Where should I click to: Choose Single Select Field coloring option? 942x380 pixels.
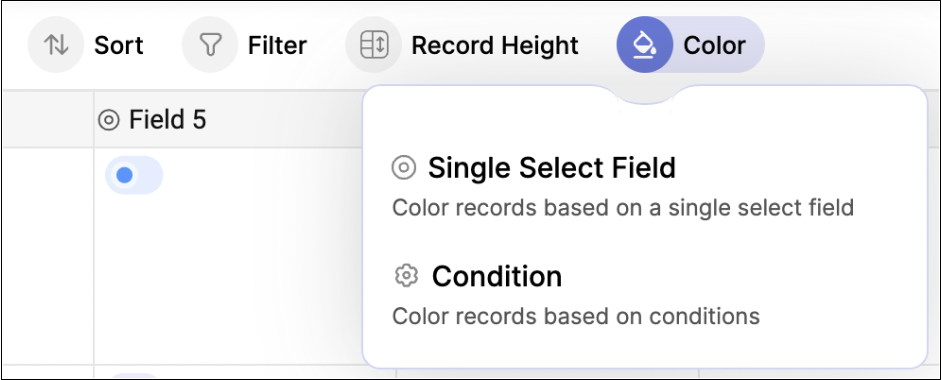tap(552, 168)
